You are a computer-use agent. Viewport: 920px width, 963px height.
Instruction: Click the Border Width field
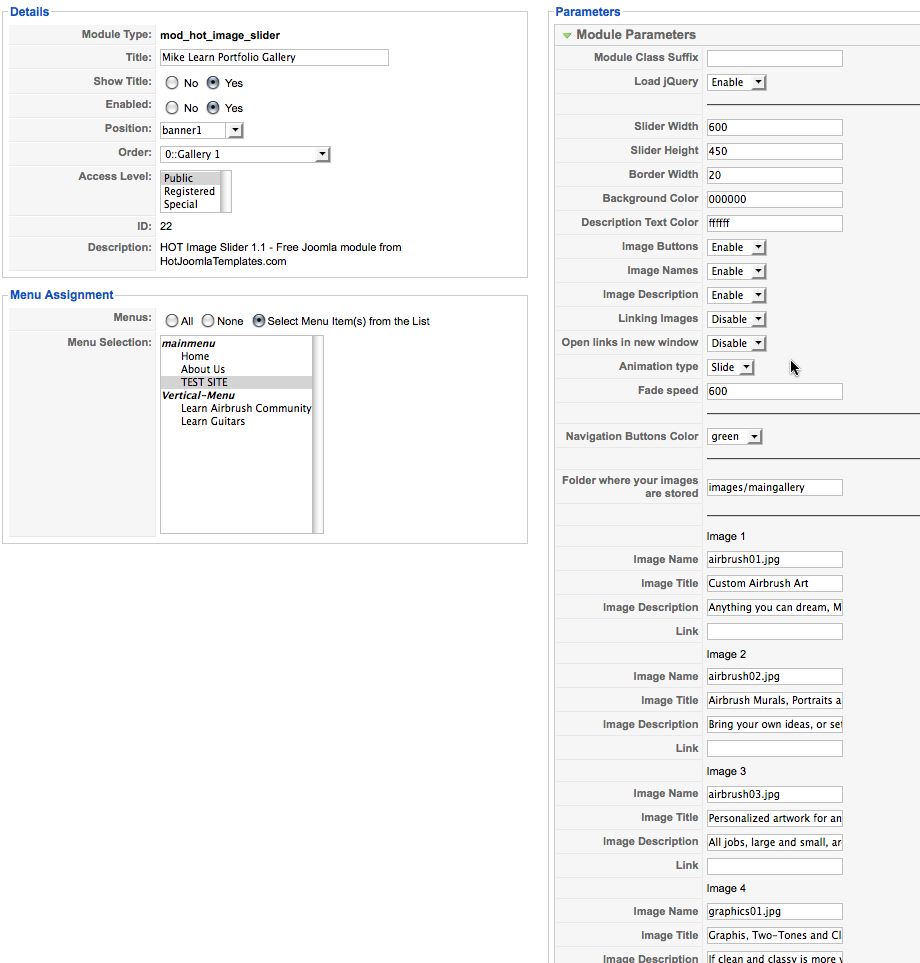pyautogui.click(x=774, y=175)
